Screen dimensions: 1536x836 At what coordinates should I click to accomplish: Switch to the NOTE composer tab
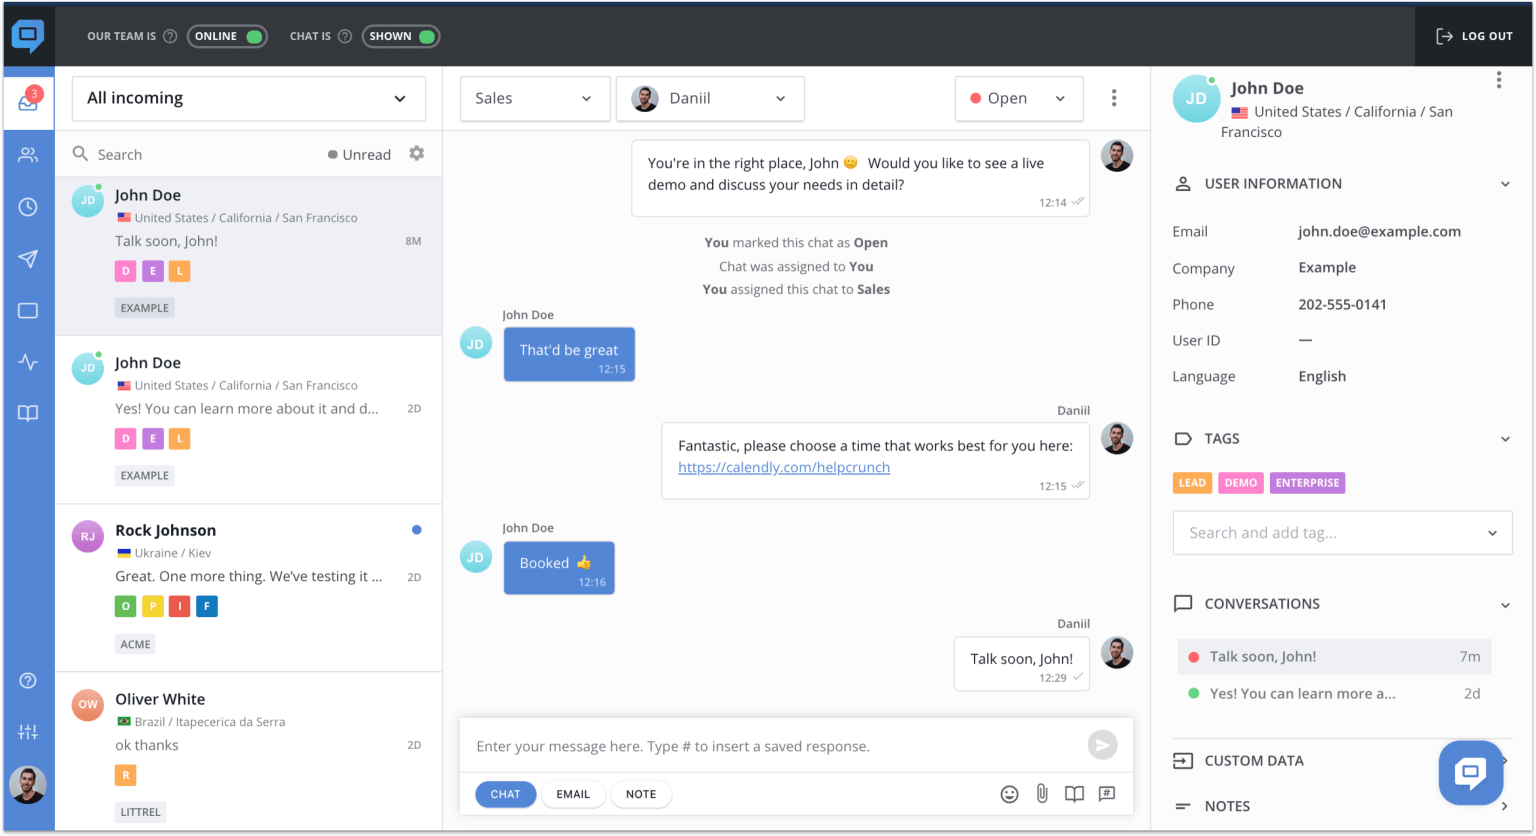tap(641, 793)
